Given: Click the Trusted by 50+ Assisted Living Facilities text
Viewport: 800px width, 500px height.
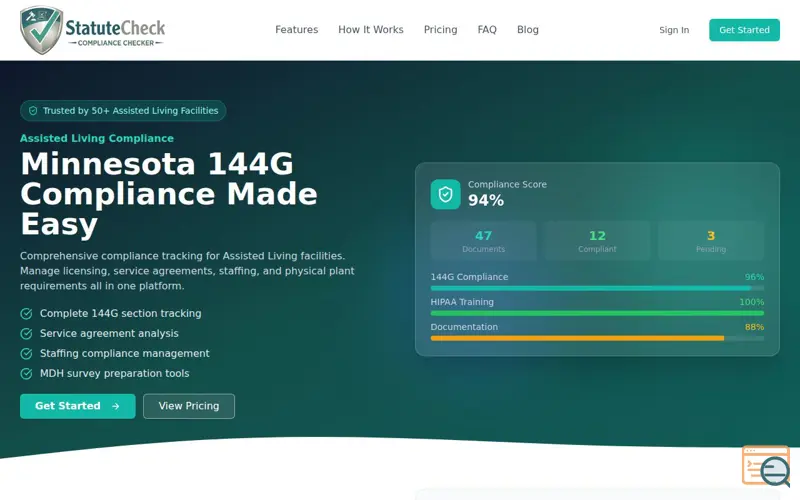Looking at the screenshot, I should point(131,111).
